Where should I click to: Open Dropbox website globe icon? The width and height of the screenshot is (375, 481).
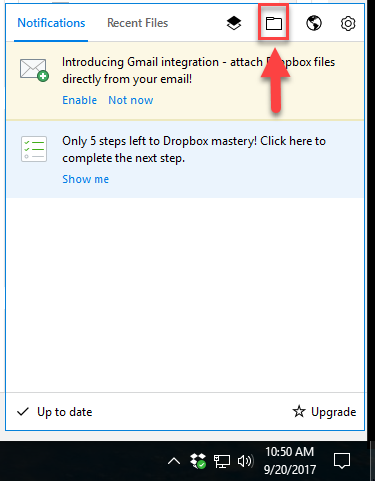pyautogui.click(x=314, y=23)
